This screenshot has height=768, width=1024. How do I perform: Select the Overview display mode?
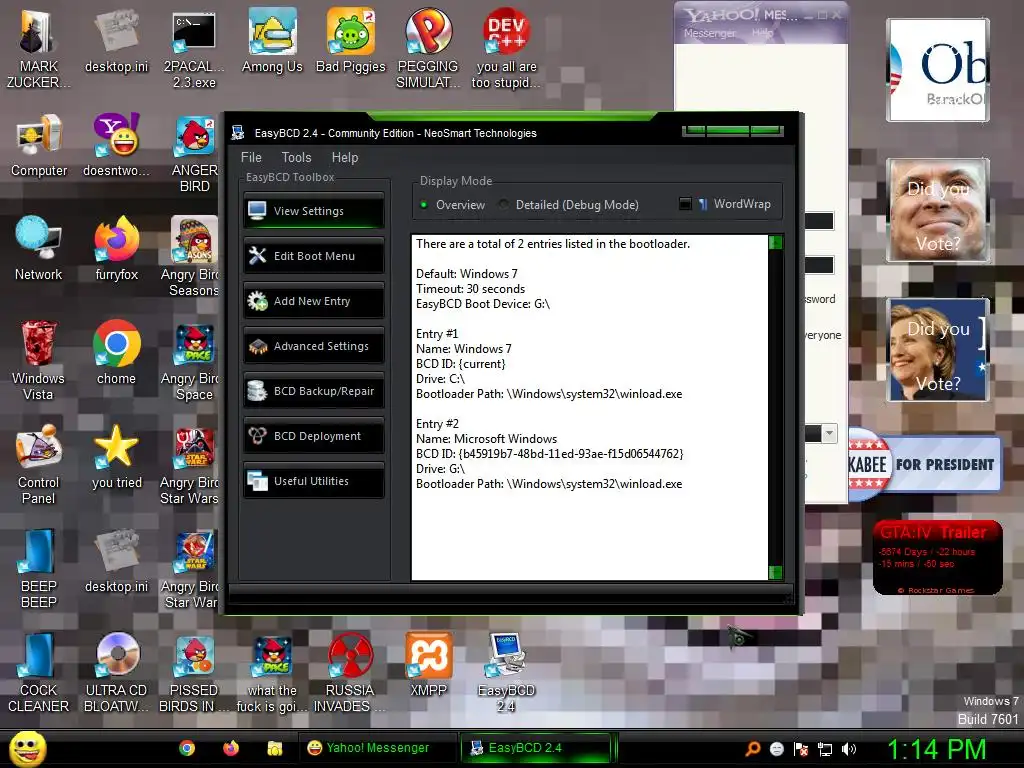453,204
